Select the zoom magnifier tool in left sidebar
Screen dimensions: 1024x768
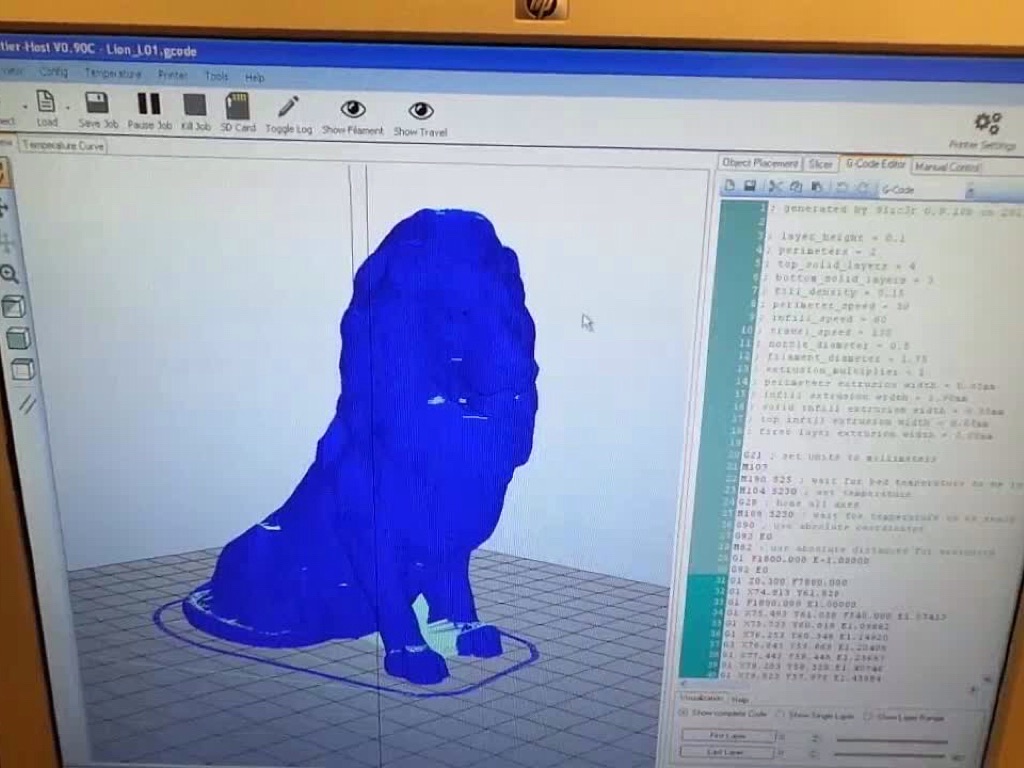[10, 274]
